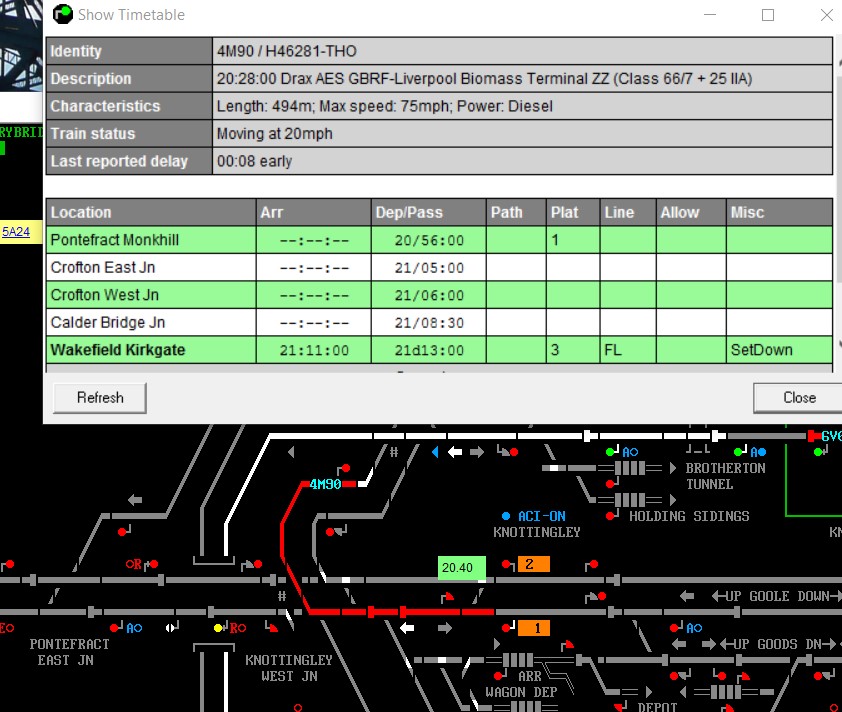
Task: Click the red signal beside the platform 2 label
Action: coord(506,564)
